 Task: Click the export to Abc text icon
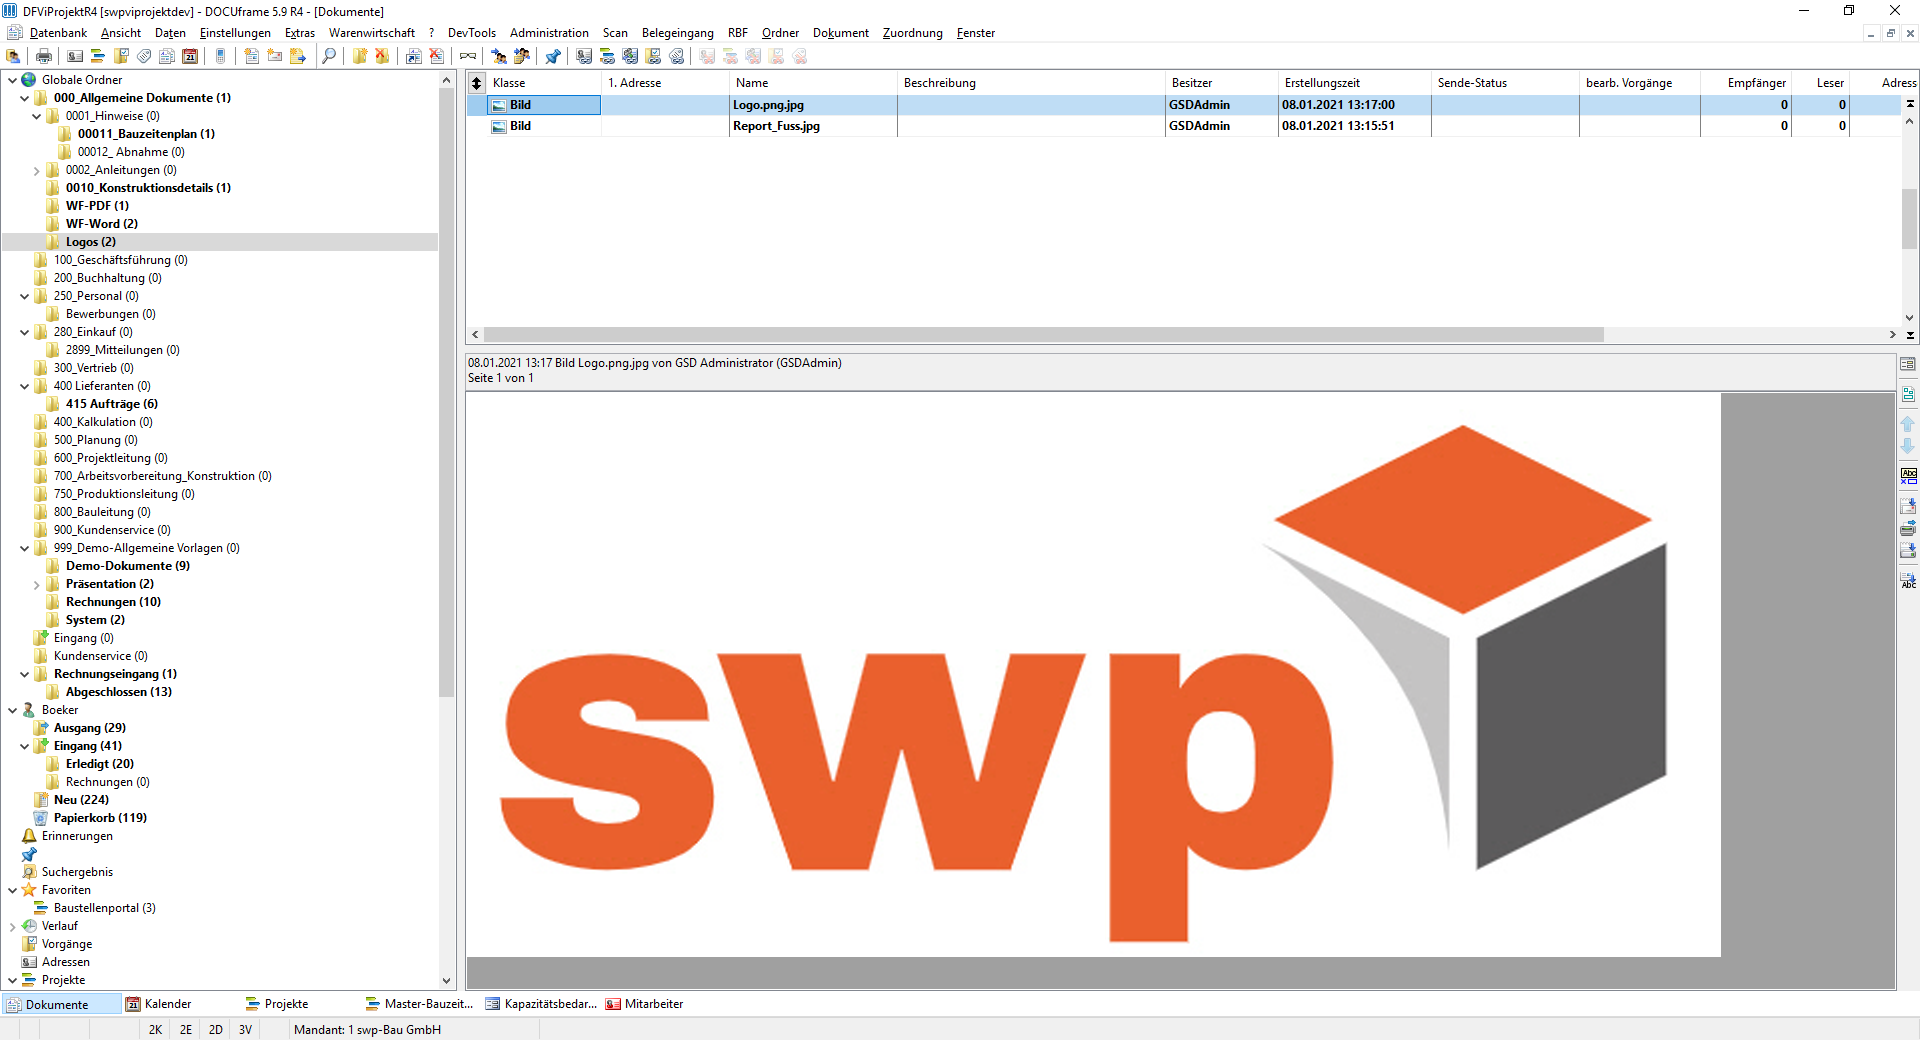[x=1908, y=580]
